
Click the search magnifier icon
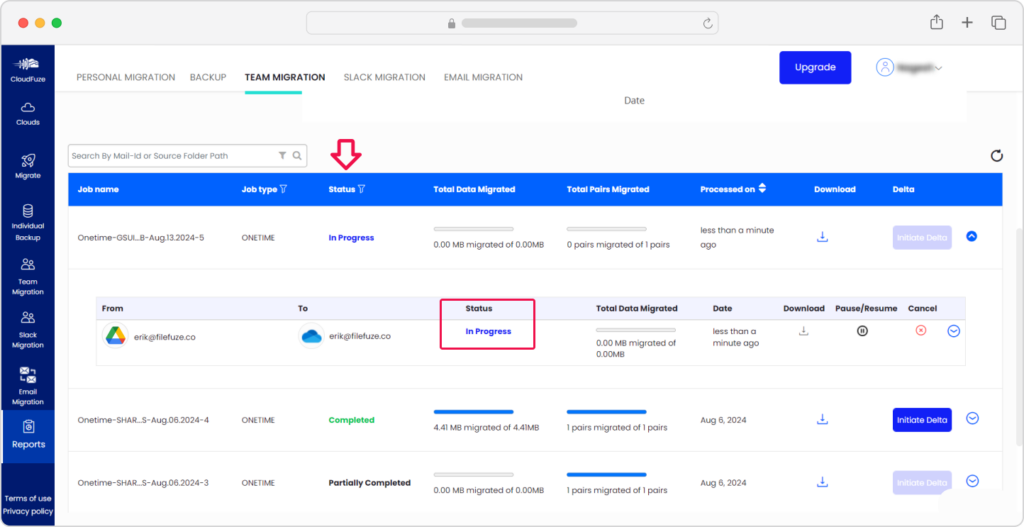point(296,156)
